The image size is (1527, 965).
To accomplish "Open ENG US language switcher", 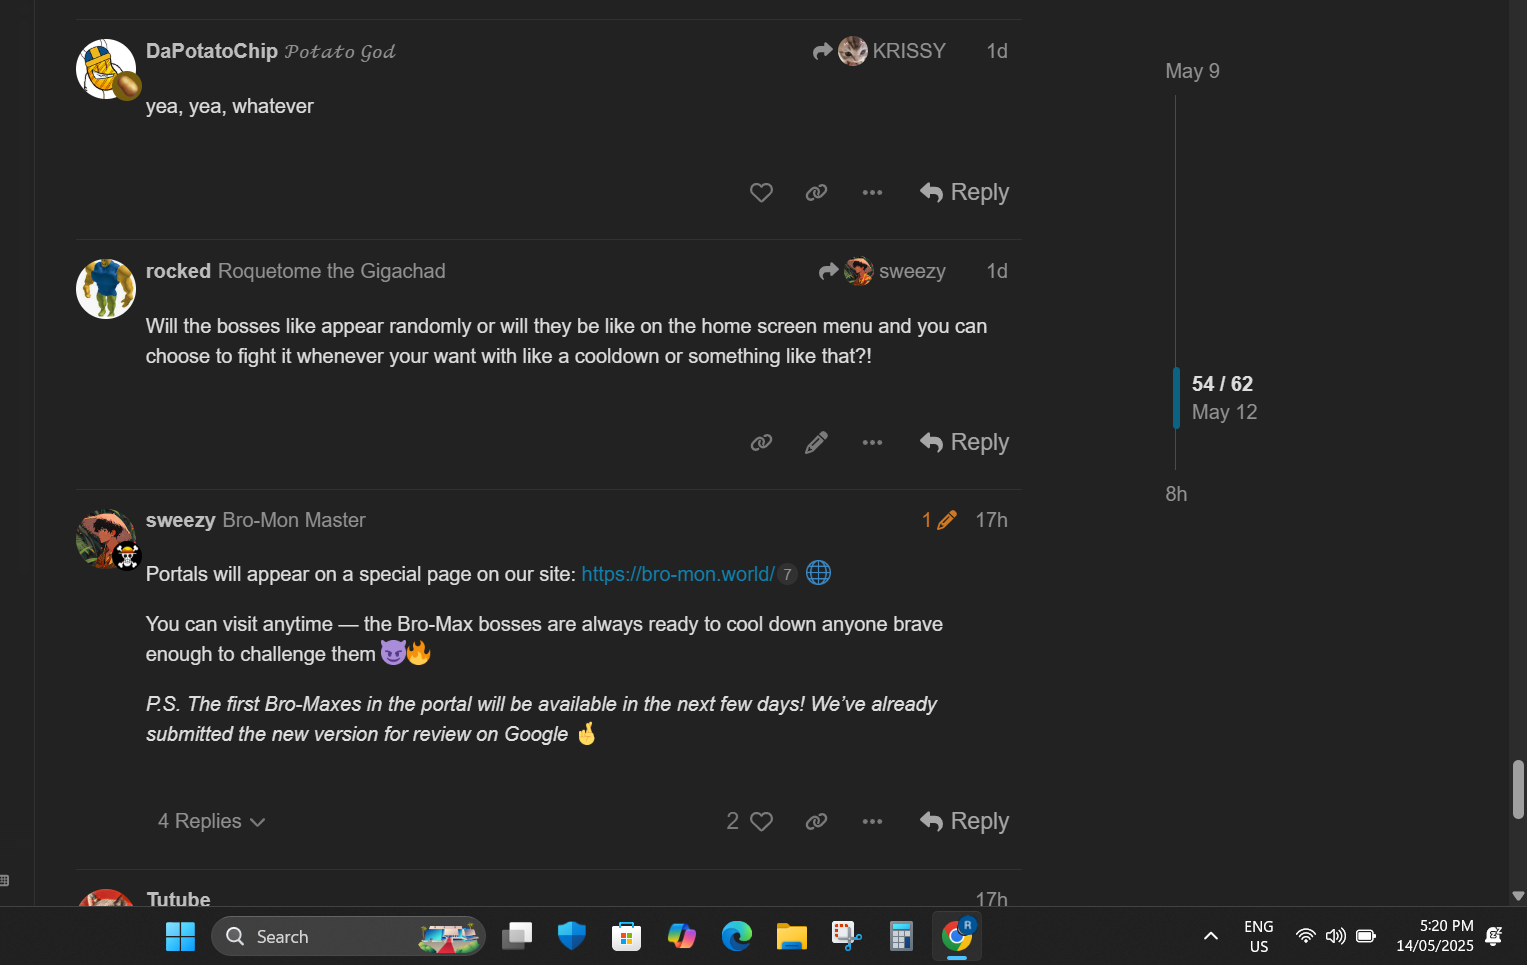I will tap(1259, 937).
